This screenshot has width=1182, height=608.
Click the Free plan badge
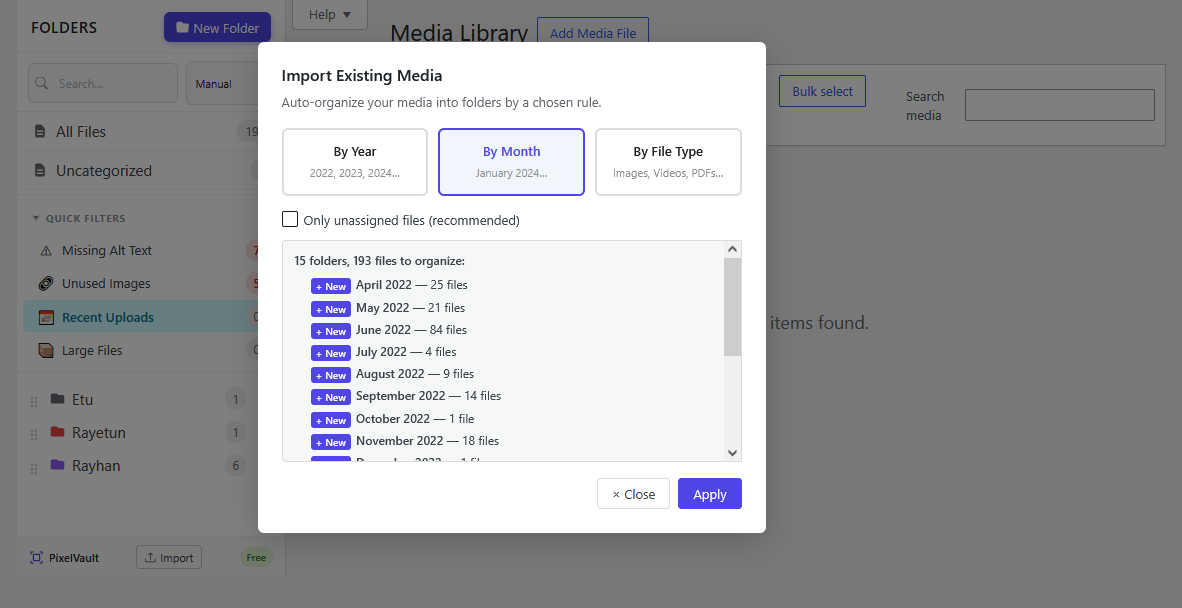(x=256, y=558)
